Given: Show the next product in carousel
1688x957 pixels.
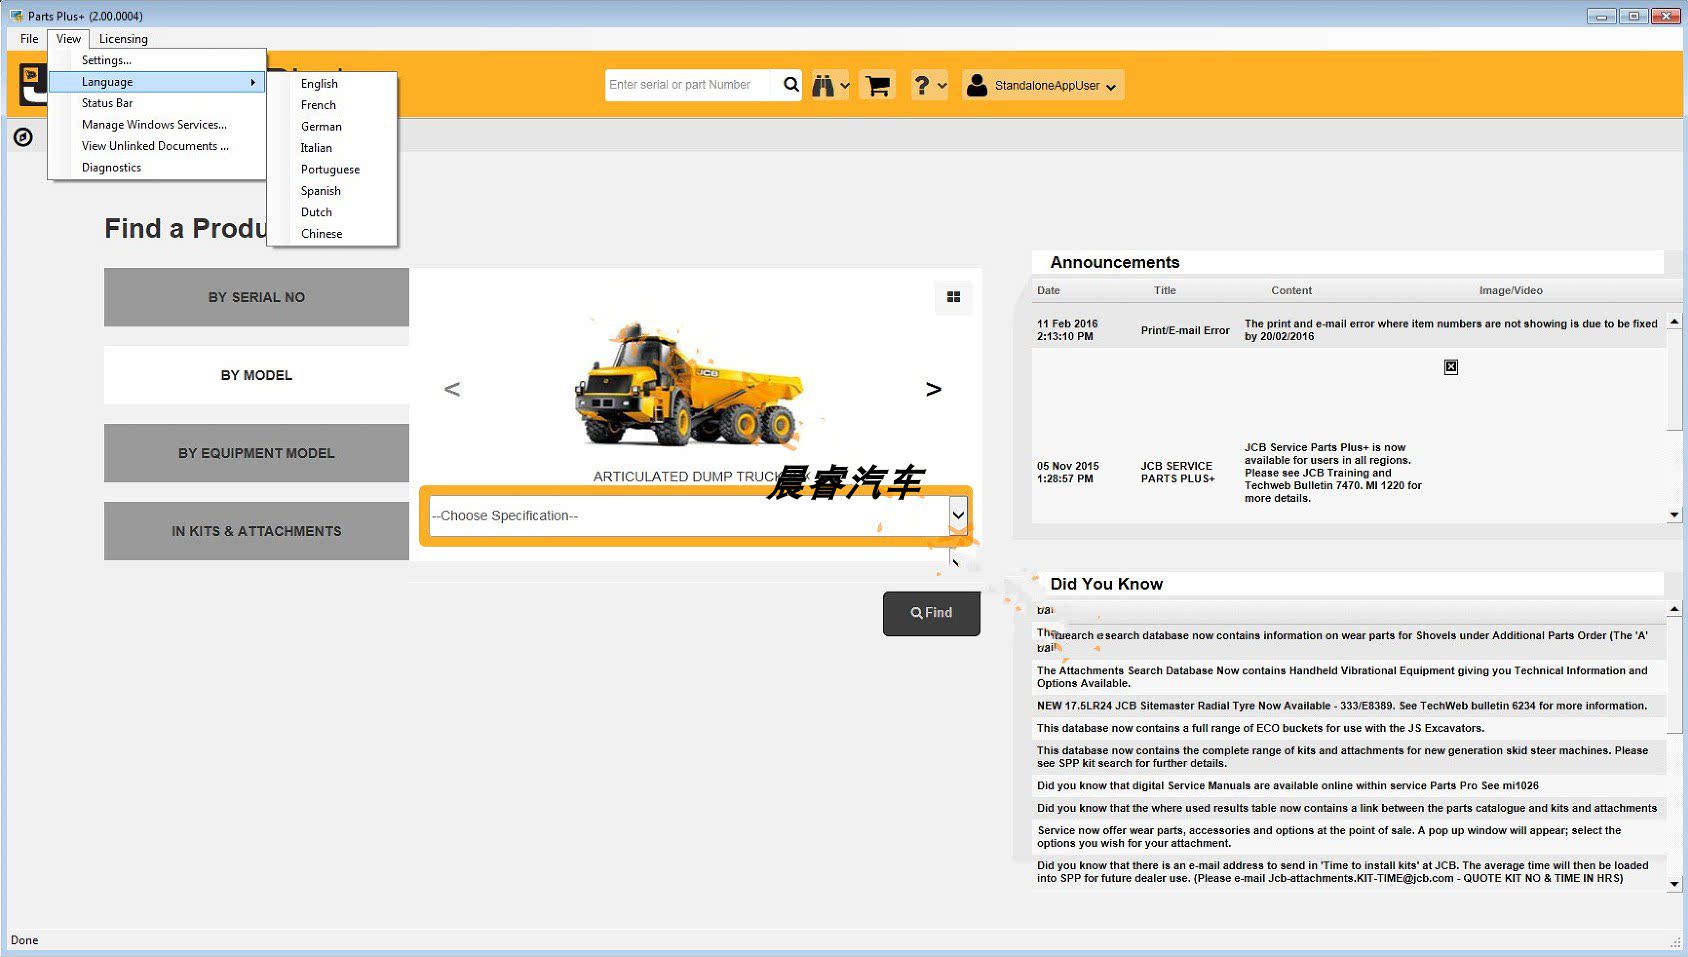Looking at the screenshot, I should pyautogui.click(x=933, y=389).
